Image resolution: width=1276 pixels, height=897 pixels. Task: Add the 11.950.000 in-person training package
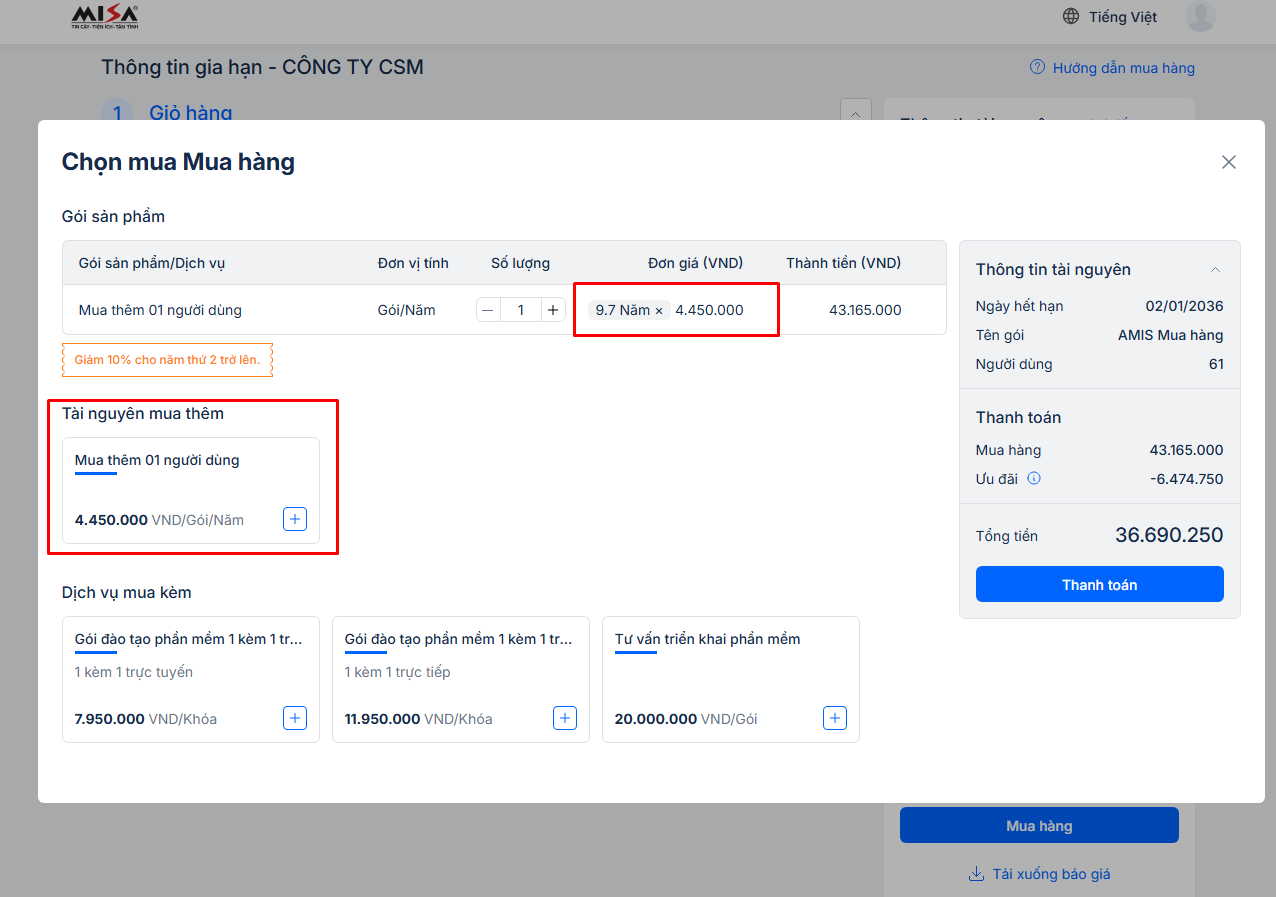565,718
